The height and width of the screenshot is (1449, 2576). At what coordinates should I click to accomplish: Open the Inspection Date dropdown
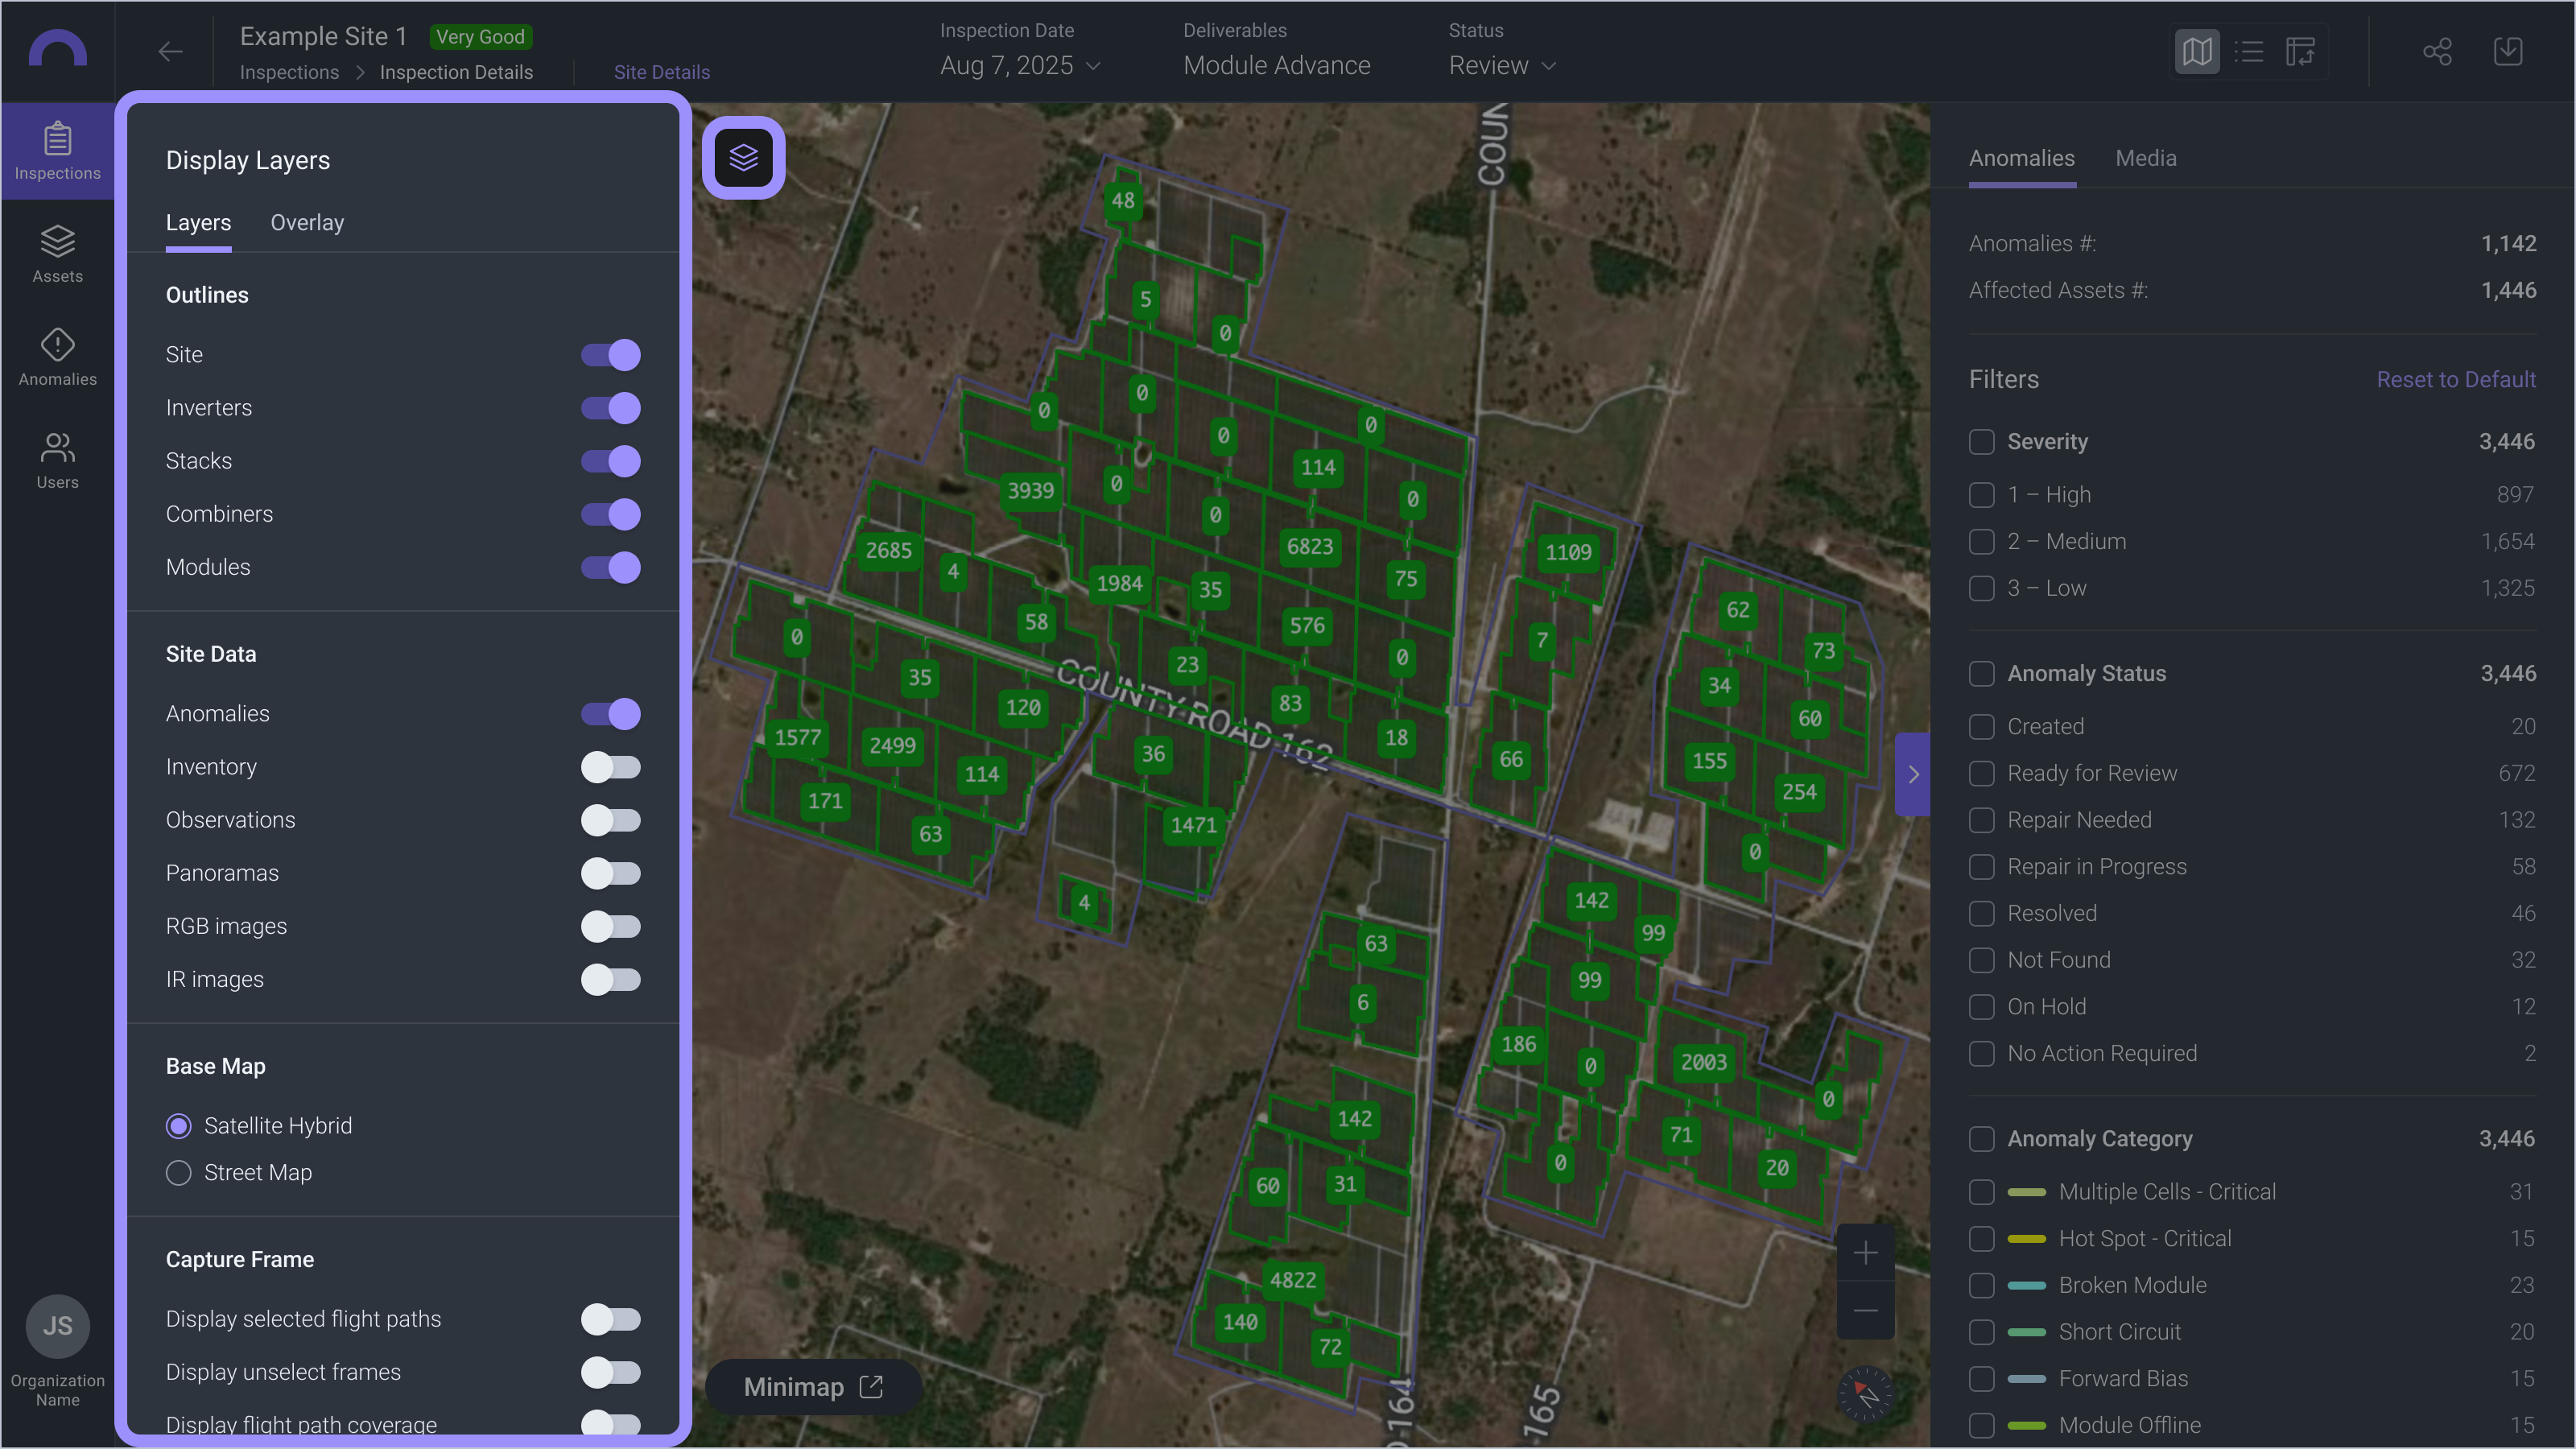(1020, 66)
